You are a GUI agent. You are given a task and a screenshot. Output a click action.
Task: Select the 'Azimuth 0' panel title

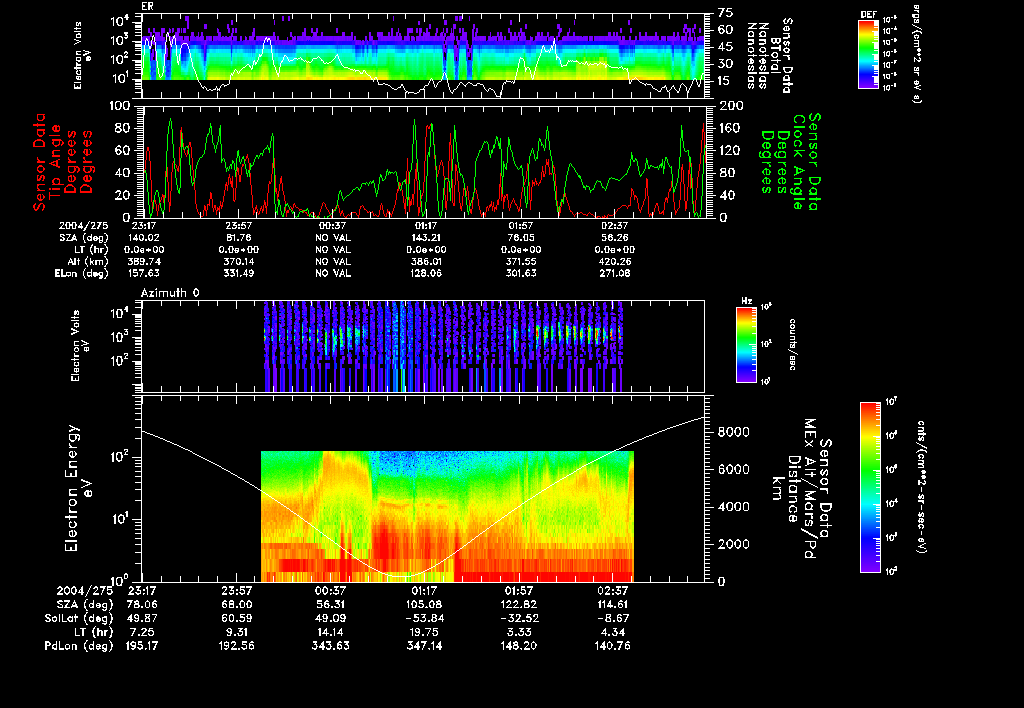coord(170,293)
